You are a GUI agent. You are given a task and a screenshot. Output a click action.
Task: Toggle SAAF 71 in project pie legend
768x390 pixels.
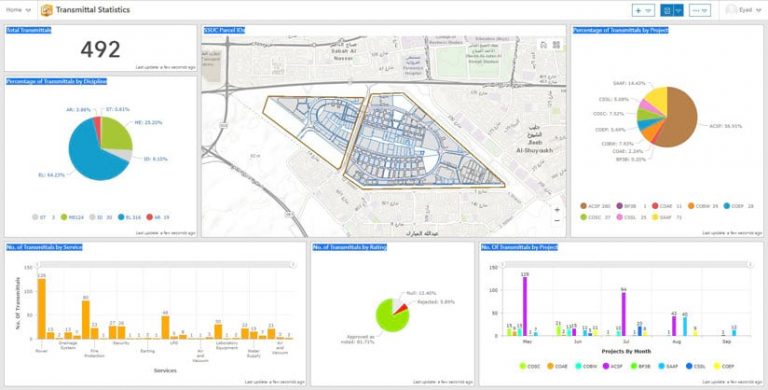667,217
